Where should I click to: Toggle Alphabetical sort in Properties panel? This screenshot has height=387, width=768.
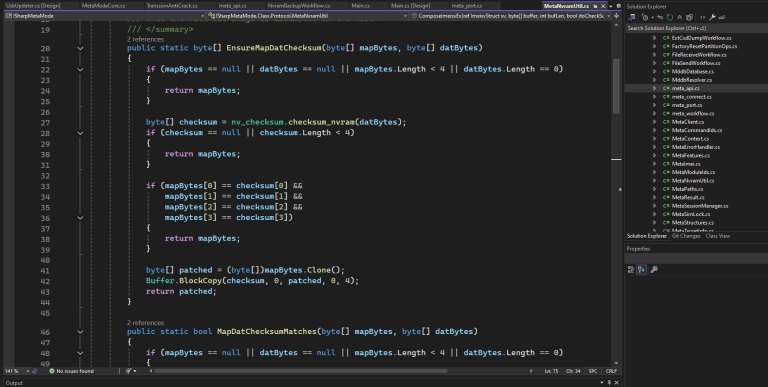point(641,269)
